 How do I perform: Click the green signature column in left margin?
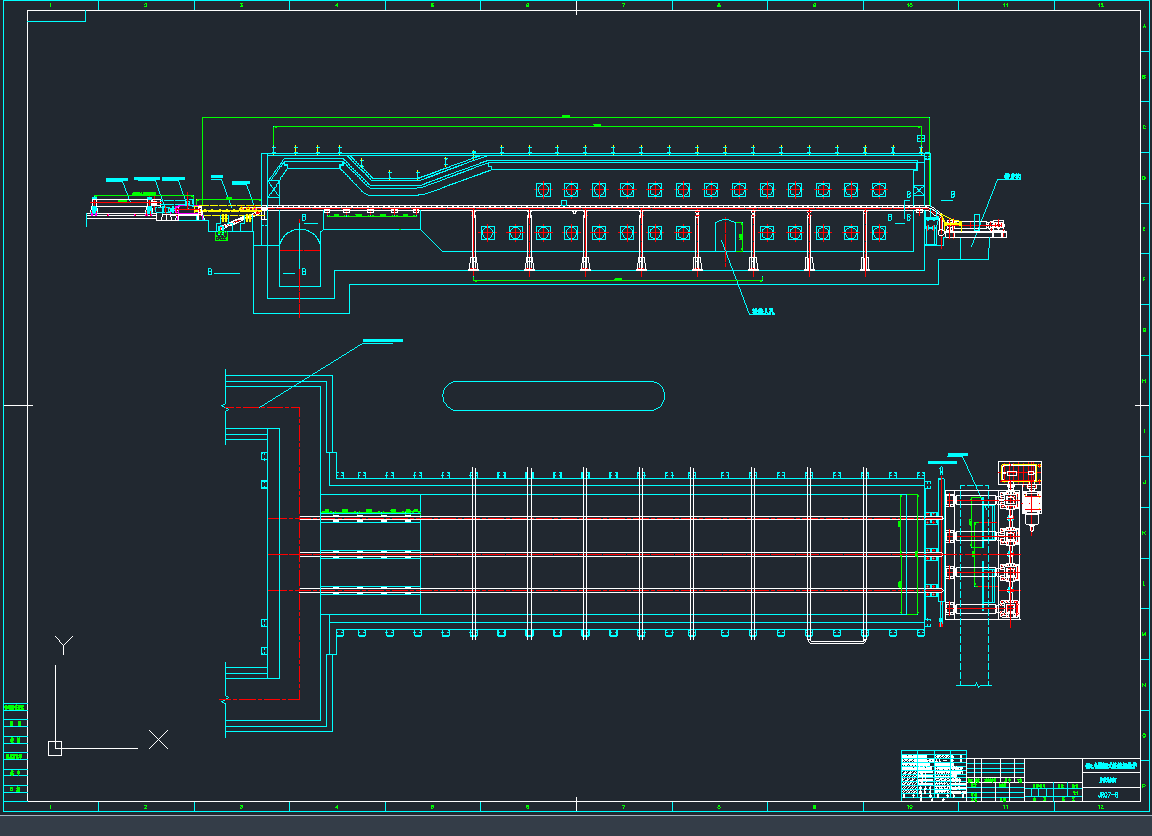15,750
